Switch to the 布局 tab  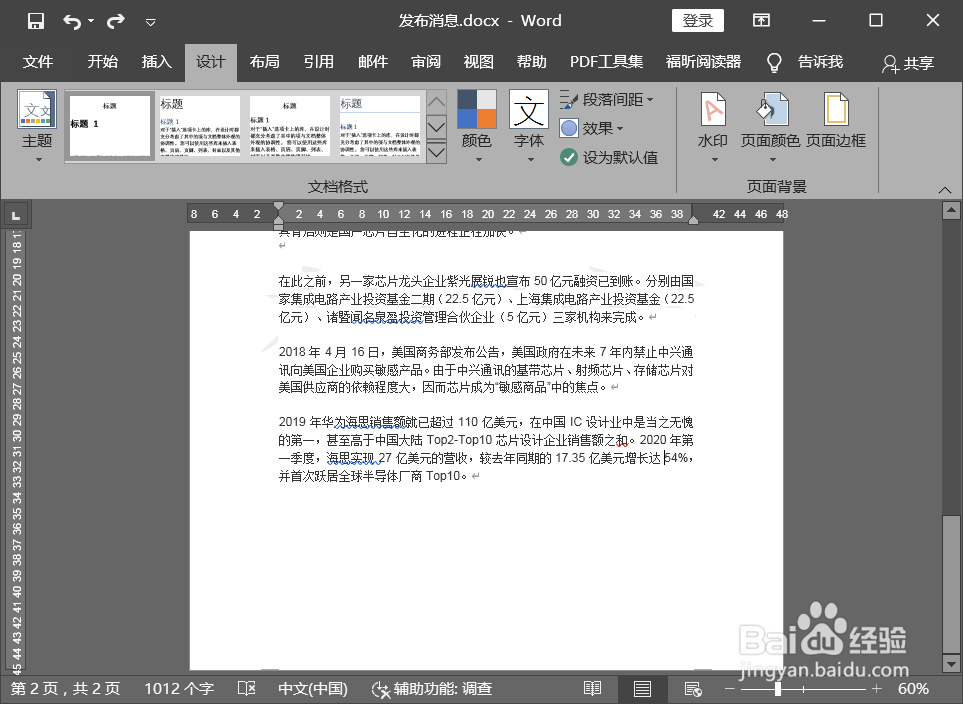[x=265, y=62]
